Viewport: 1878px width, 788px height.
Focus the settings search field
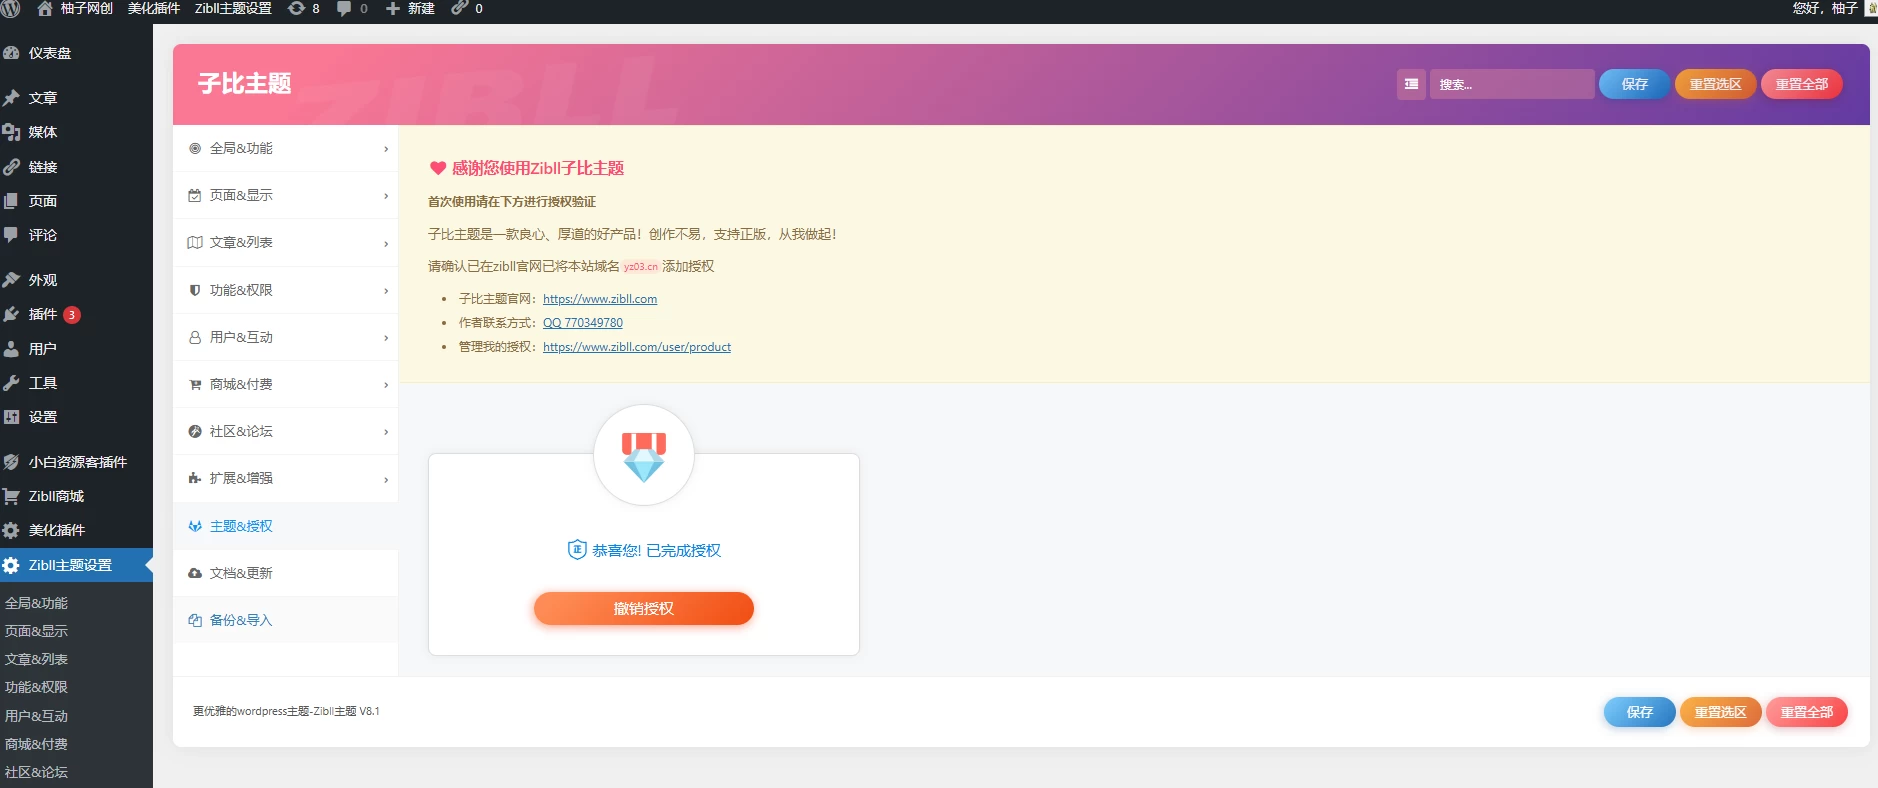coord(1511,84)
